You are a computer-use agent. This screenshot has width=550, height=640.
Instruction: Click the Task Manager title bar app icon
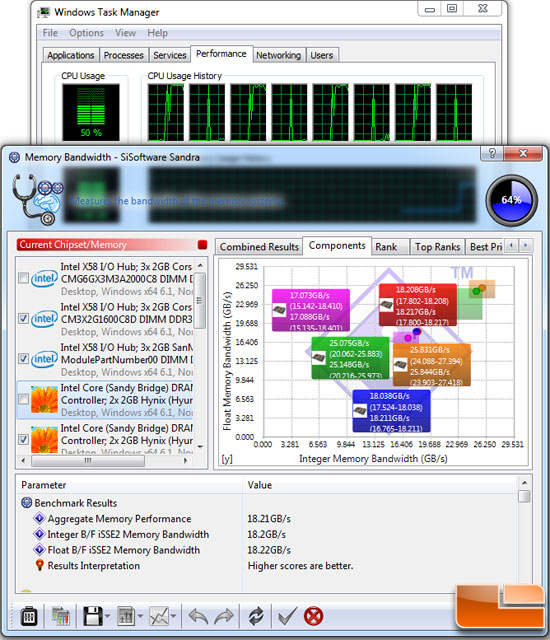(43, 12)
